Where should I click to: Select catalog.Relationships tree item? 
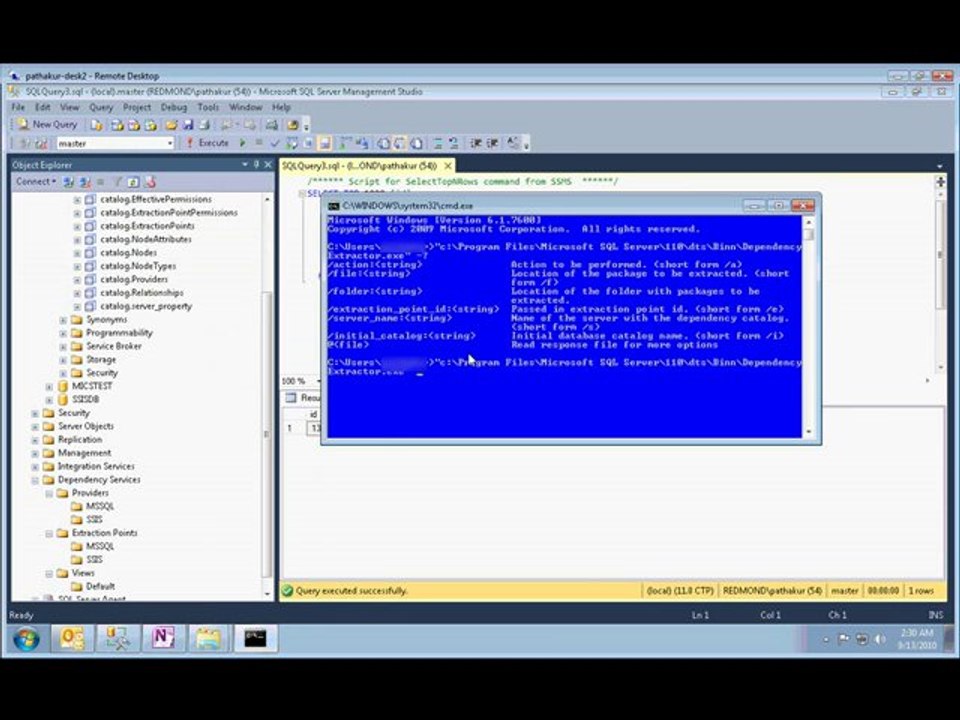141,293
